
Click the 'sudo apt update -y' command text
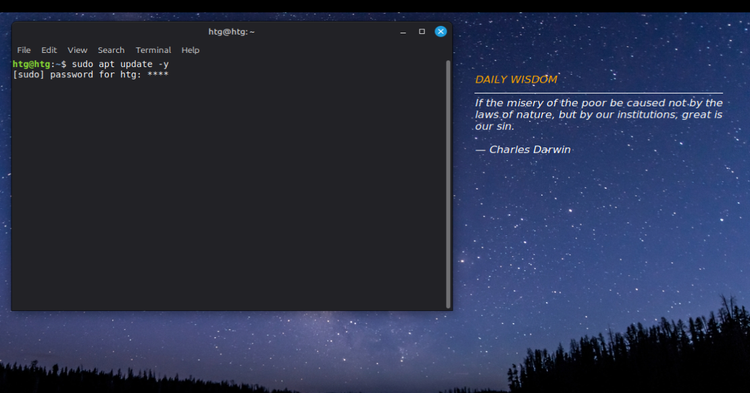[120, 64]
